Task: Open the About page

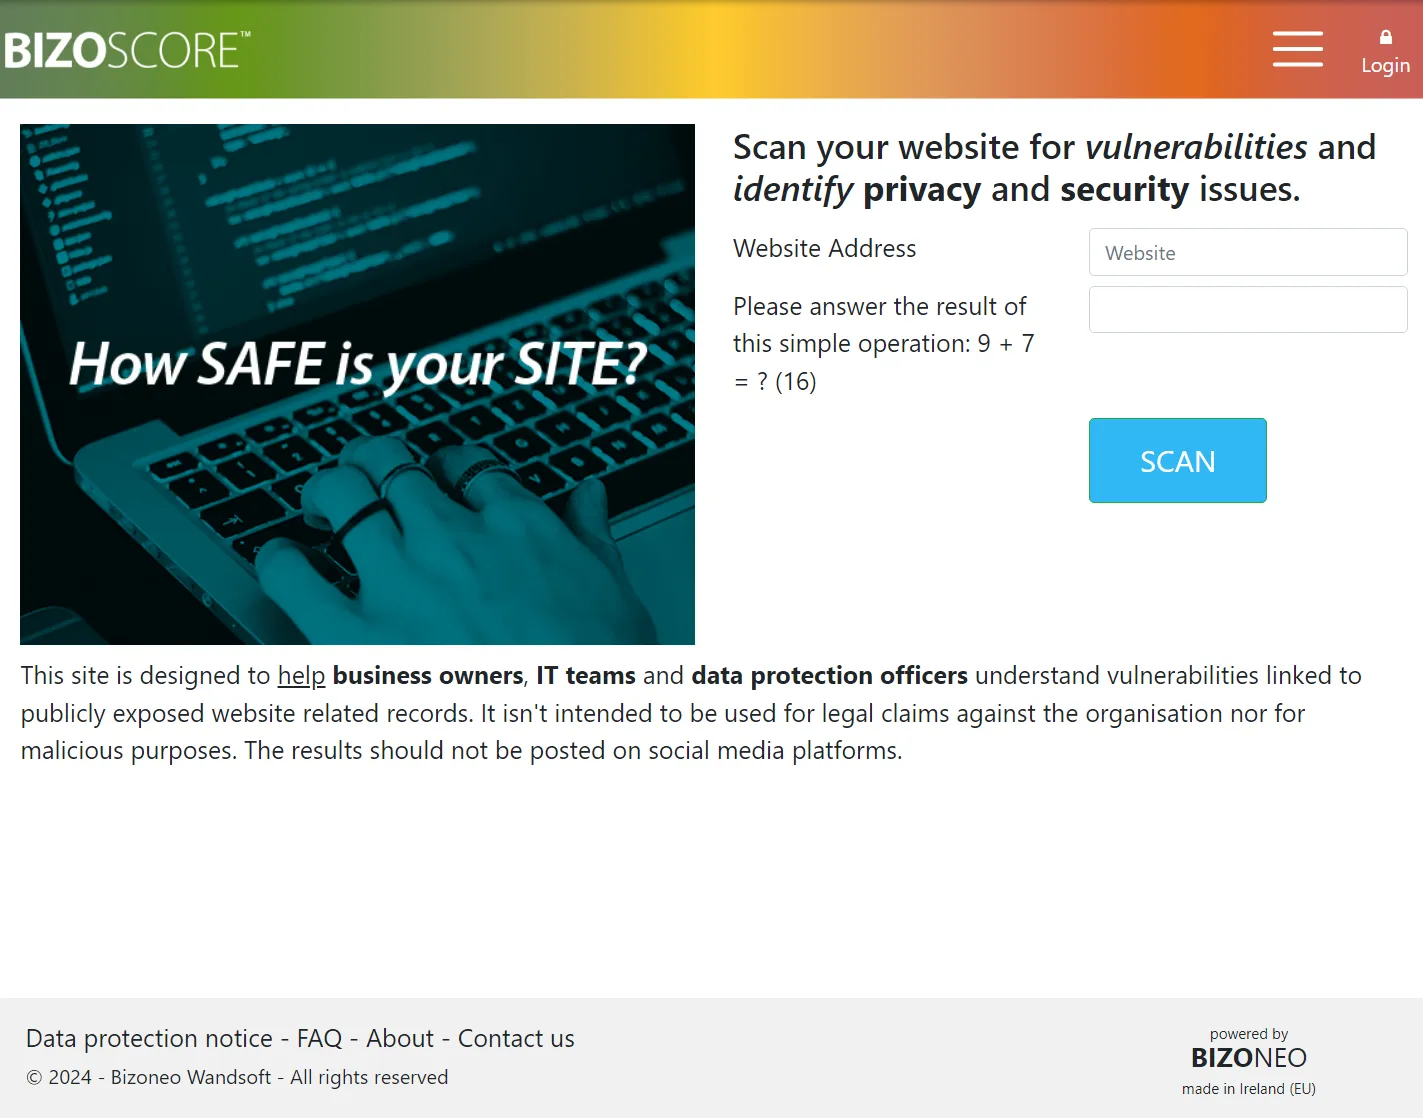Action: click(x=399, y=1038)
